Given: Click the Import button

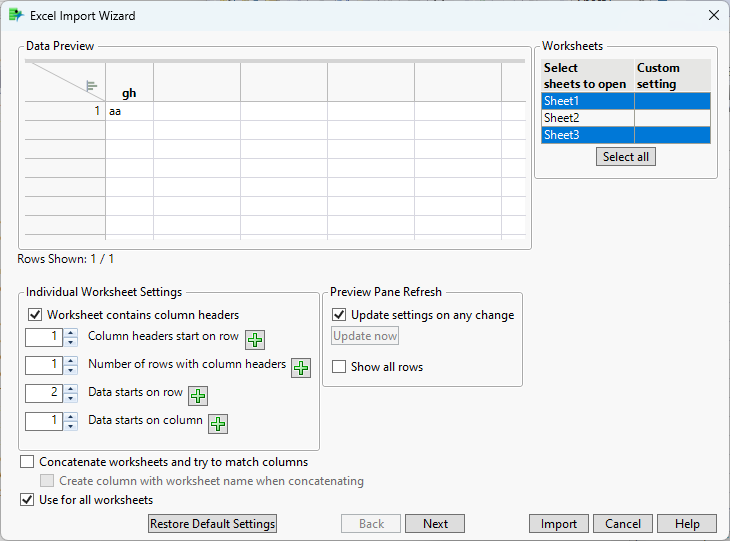Looking at the screenshot, I should coord(559,524).
